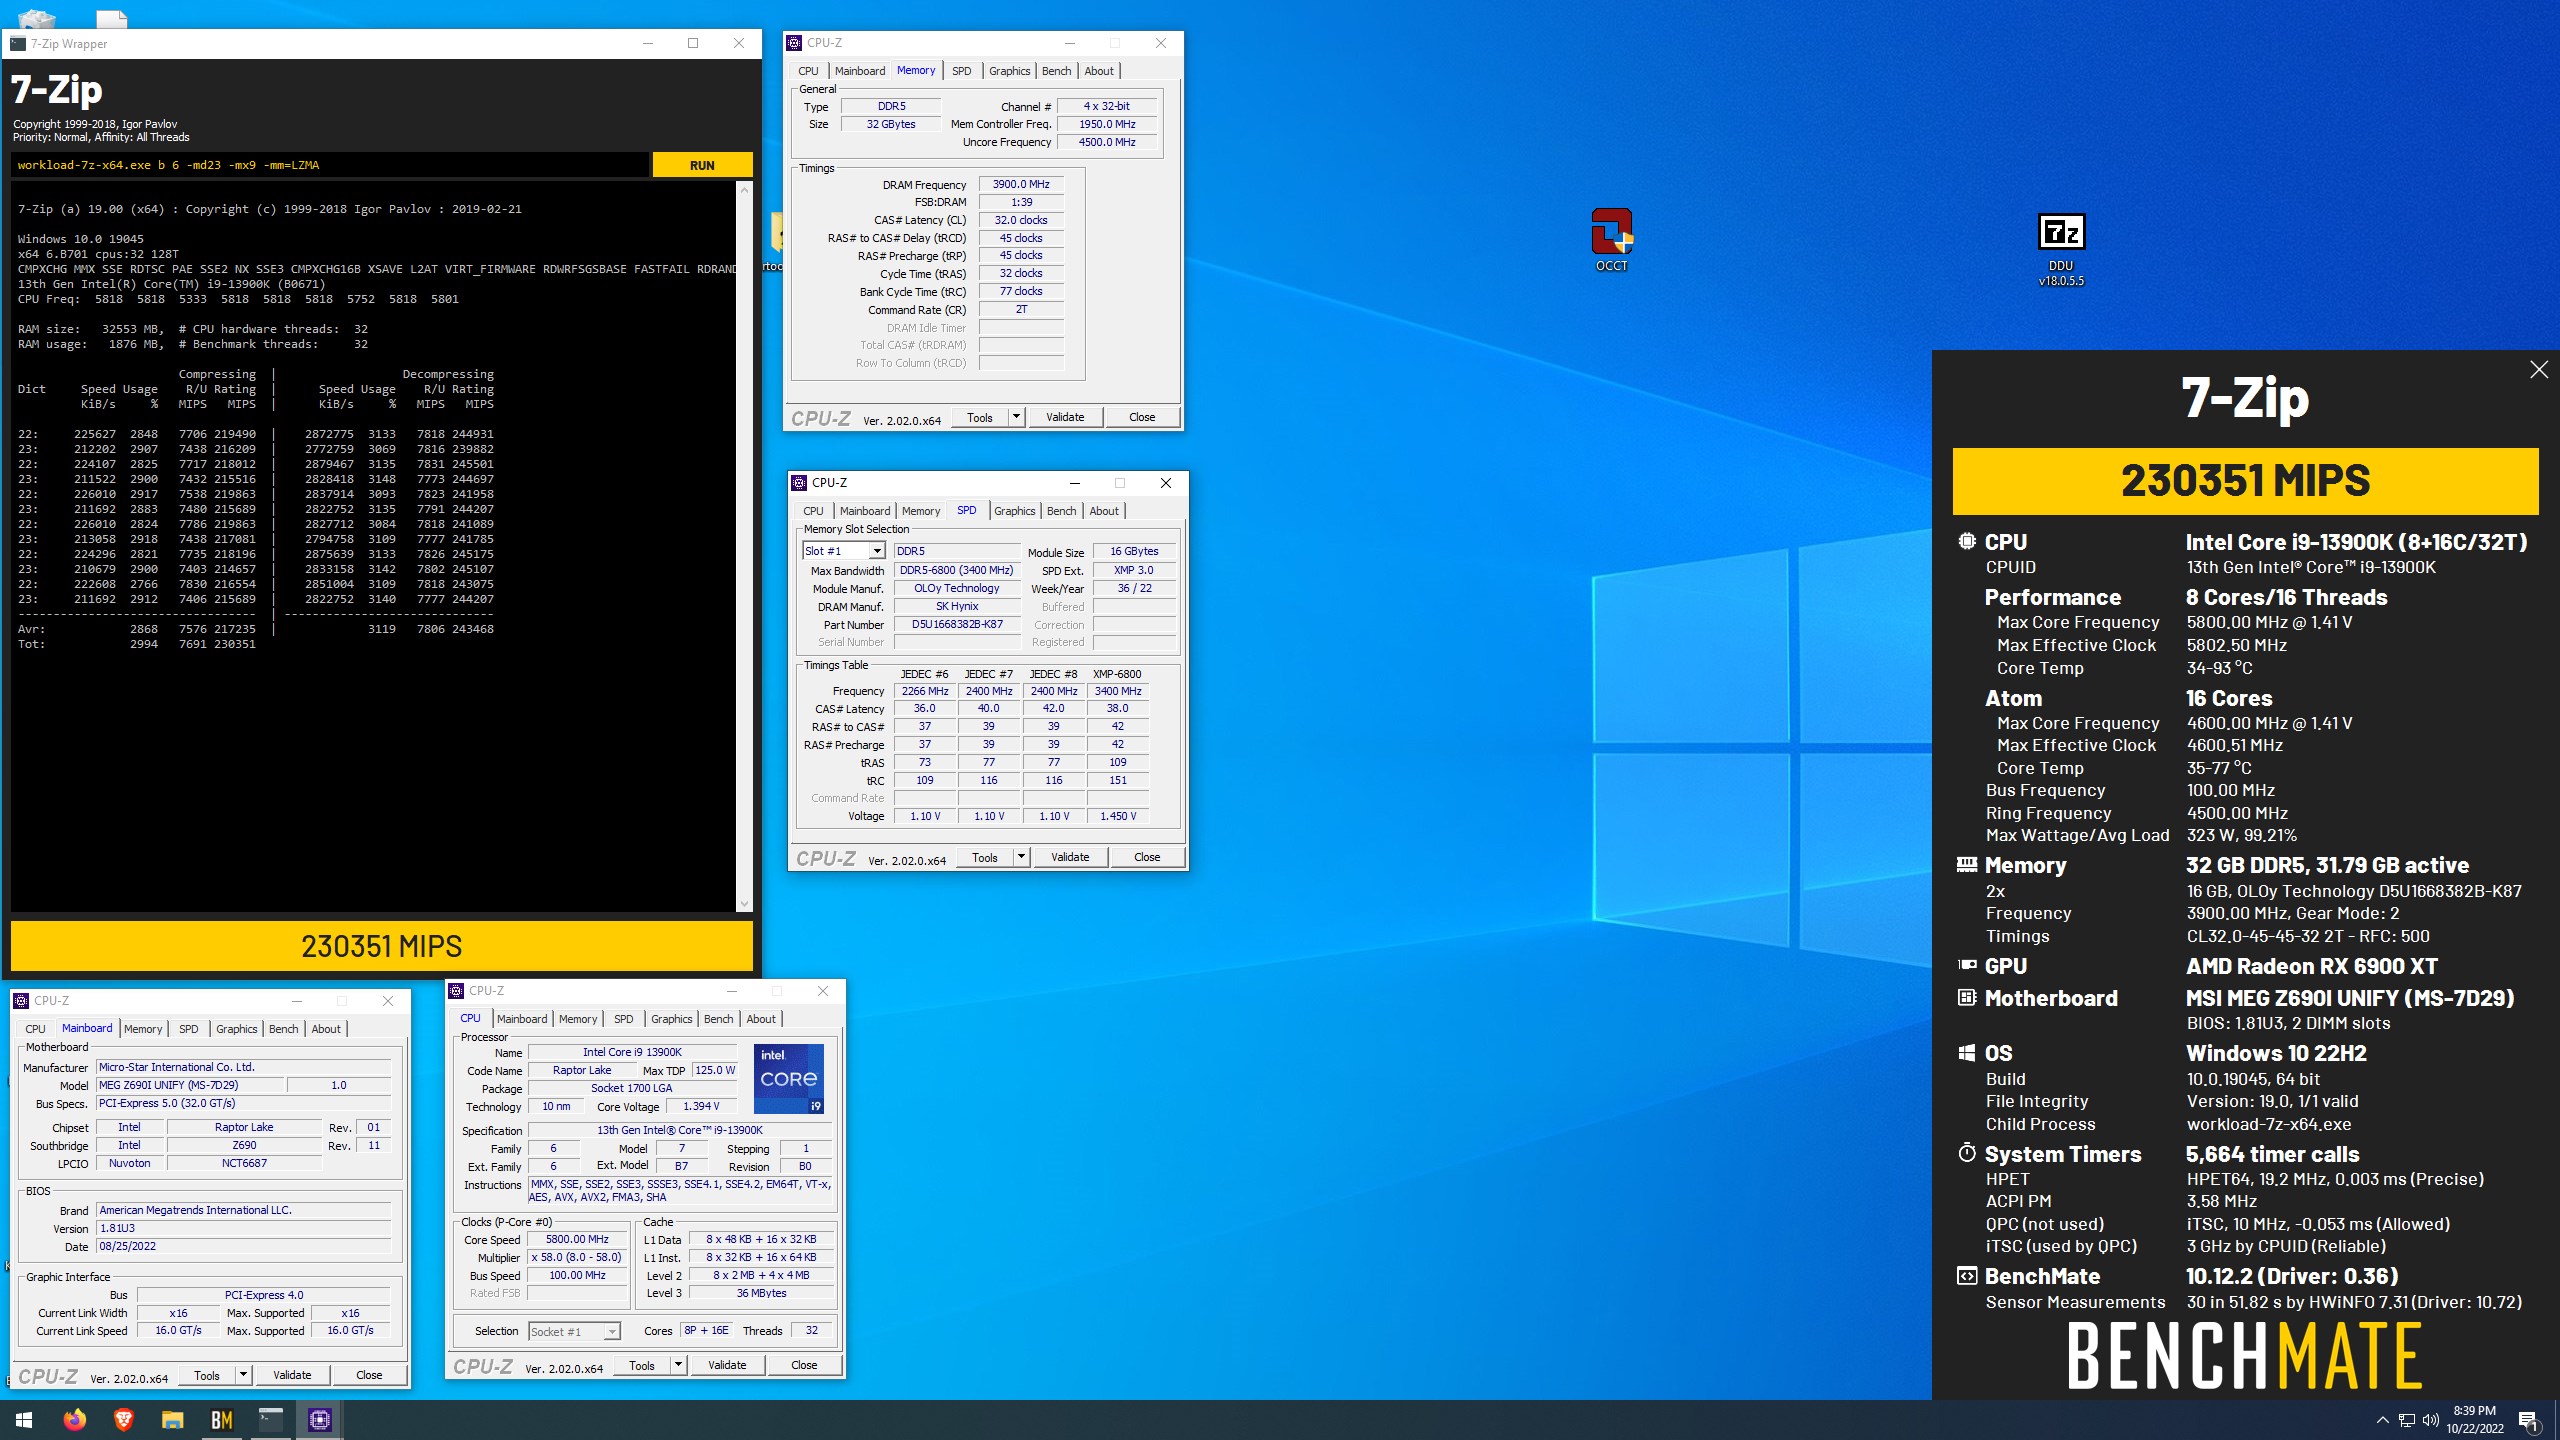This screenshot has height=1440, width=2560.
Task: Switch to BenchMate taskbar icon
Action: (x=221, y=1419)
